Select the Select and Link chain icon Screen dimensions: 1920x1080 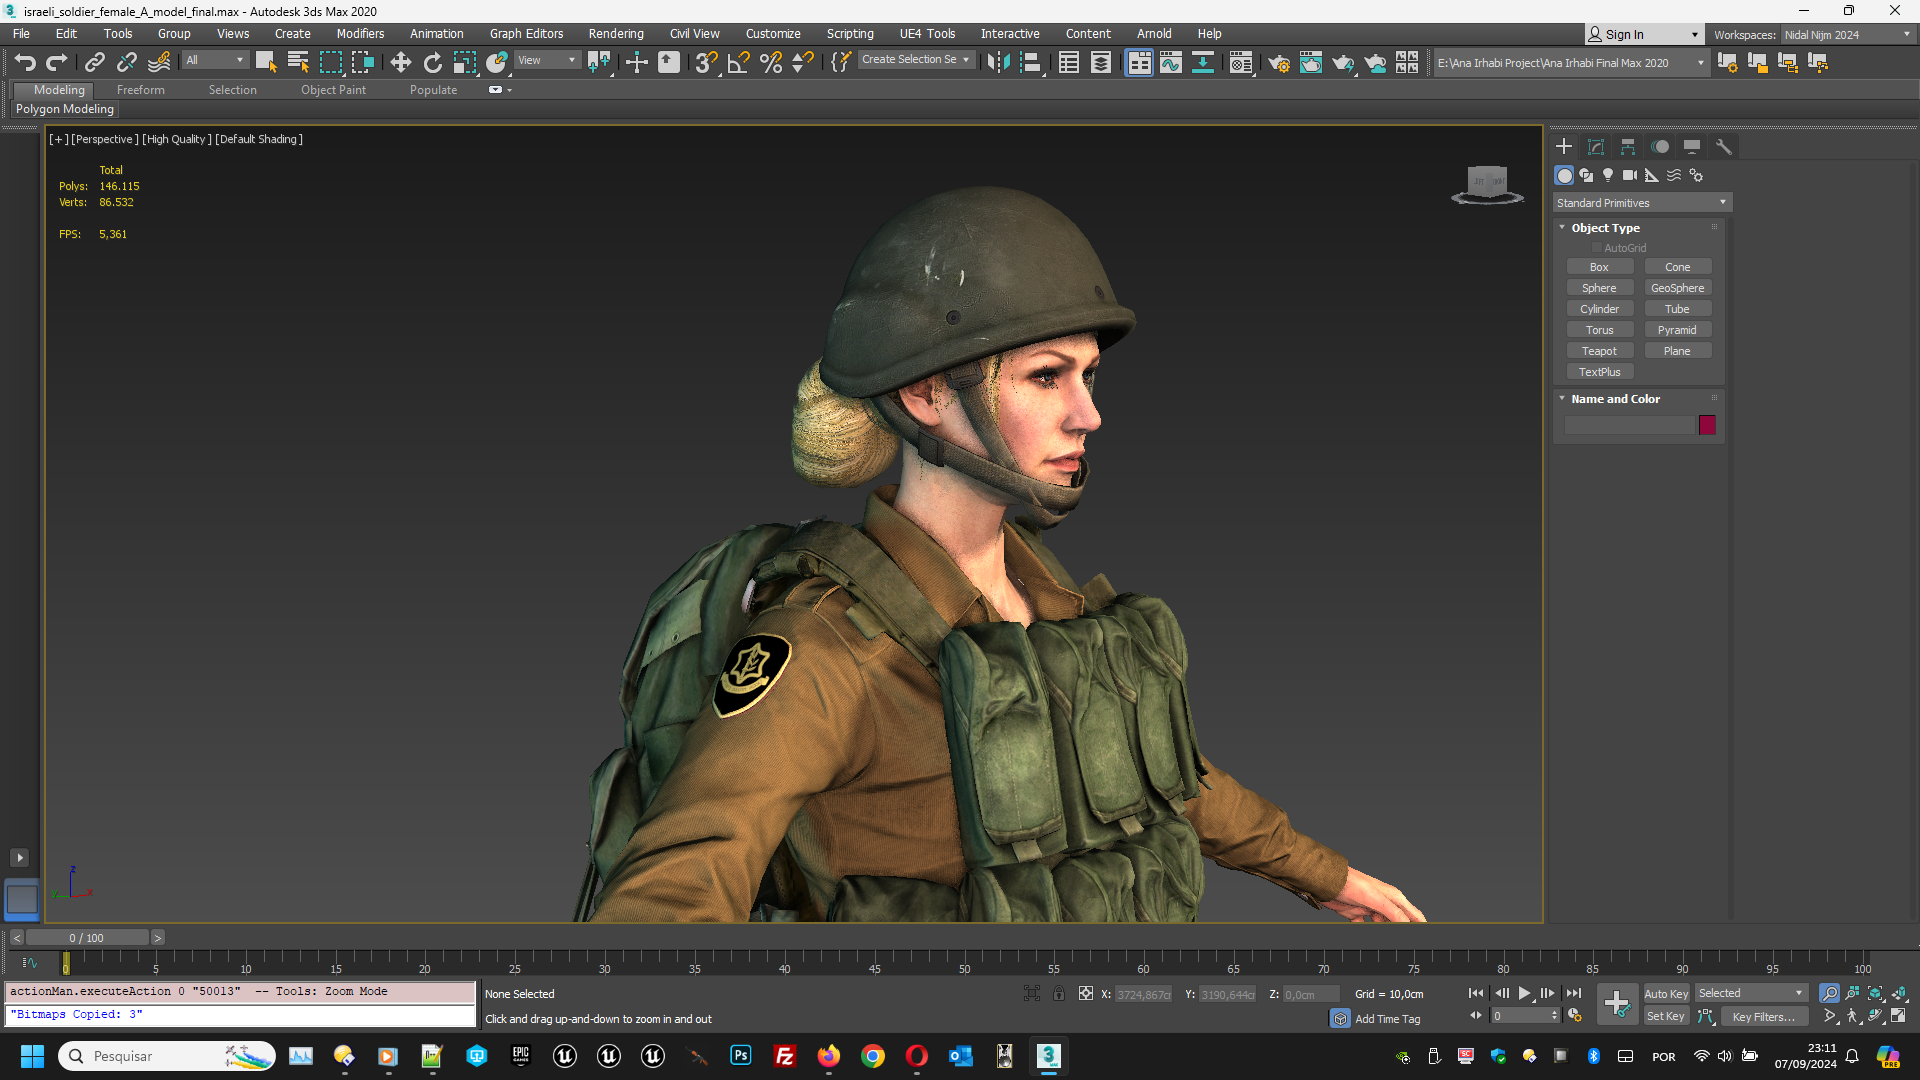94,62
